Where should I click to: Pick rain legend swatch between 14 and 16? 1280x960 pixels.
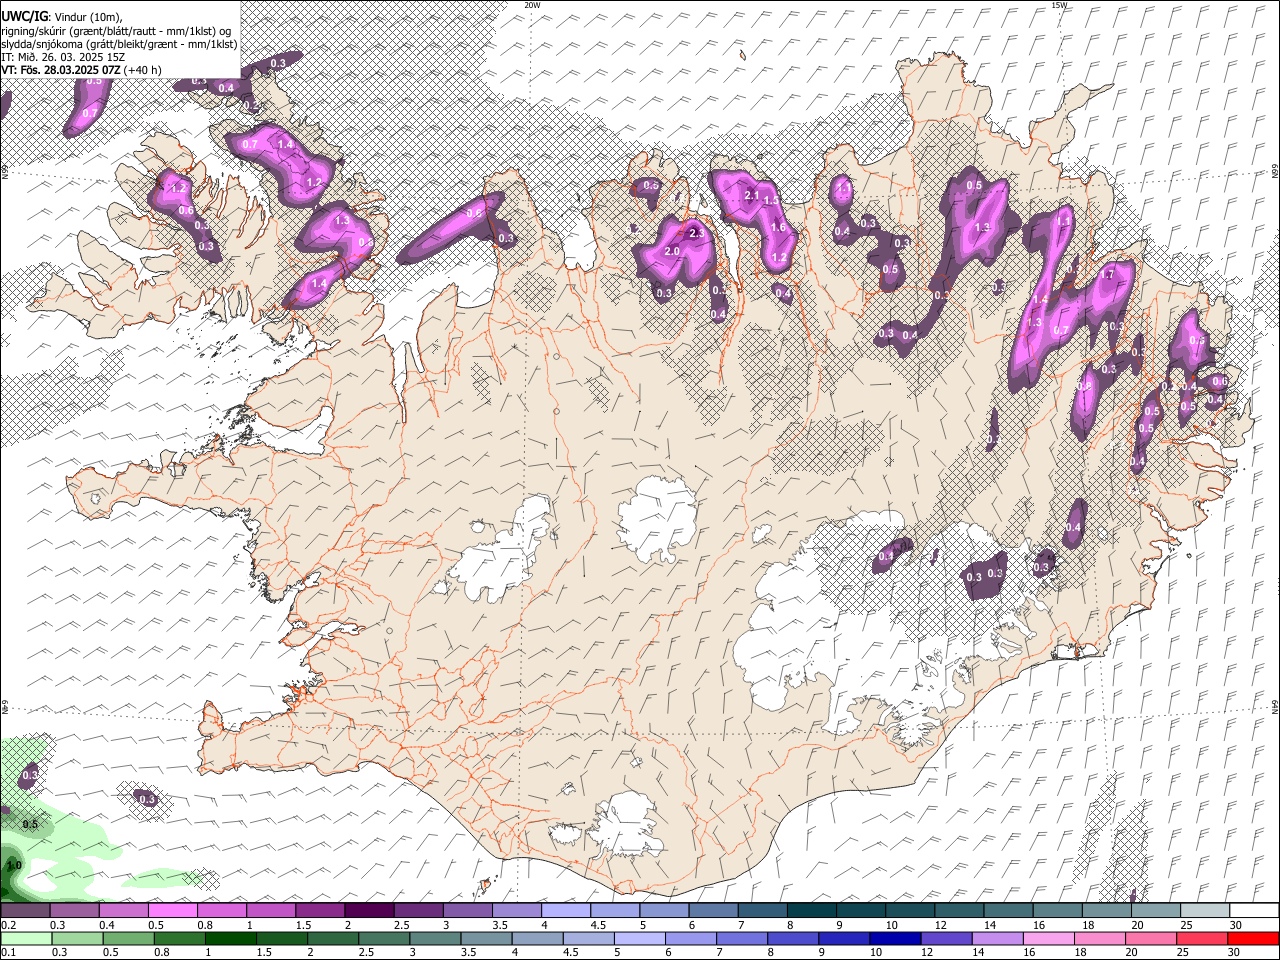pyautogui.click(x=997, y=938)
